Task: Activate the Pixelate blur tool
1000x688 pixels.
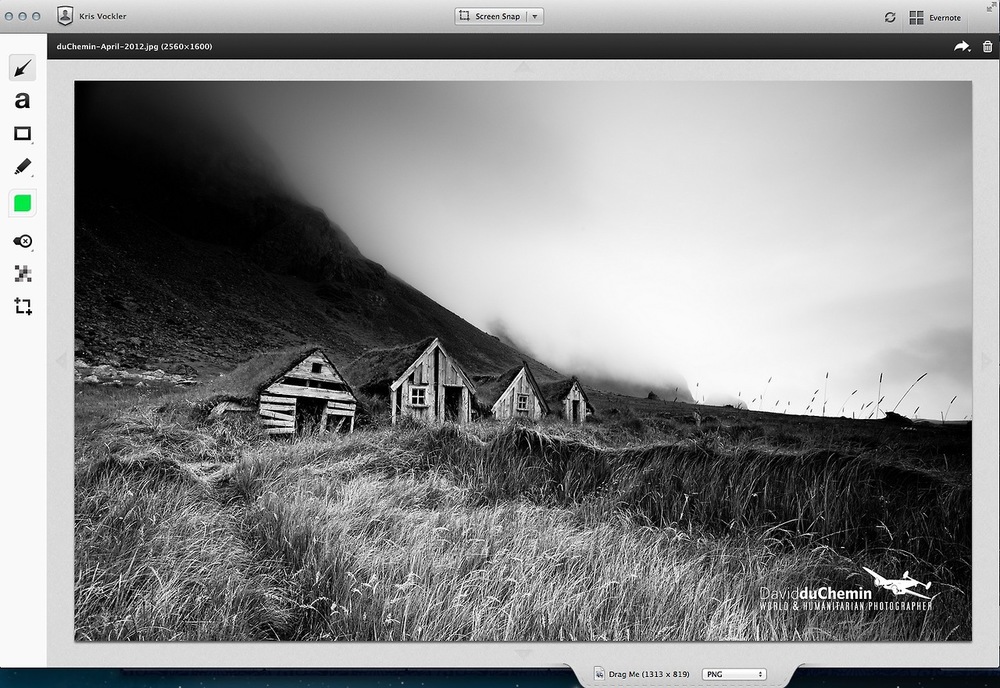Action: click(22, 273)
